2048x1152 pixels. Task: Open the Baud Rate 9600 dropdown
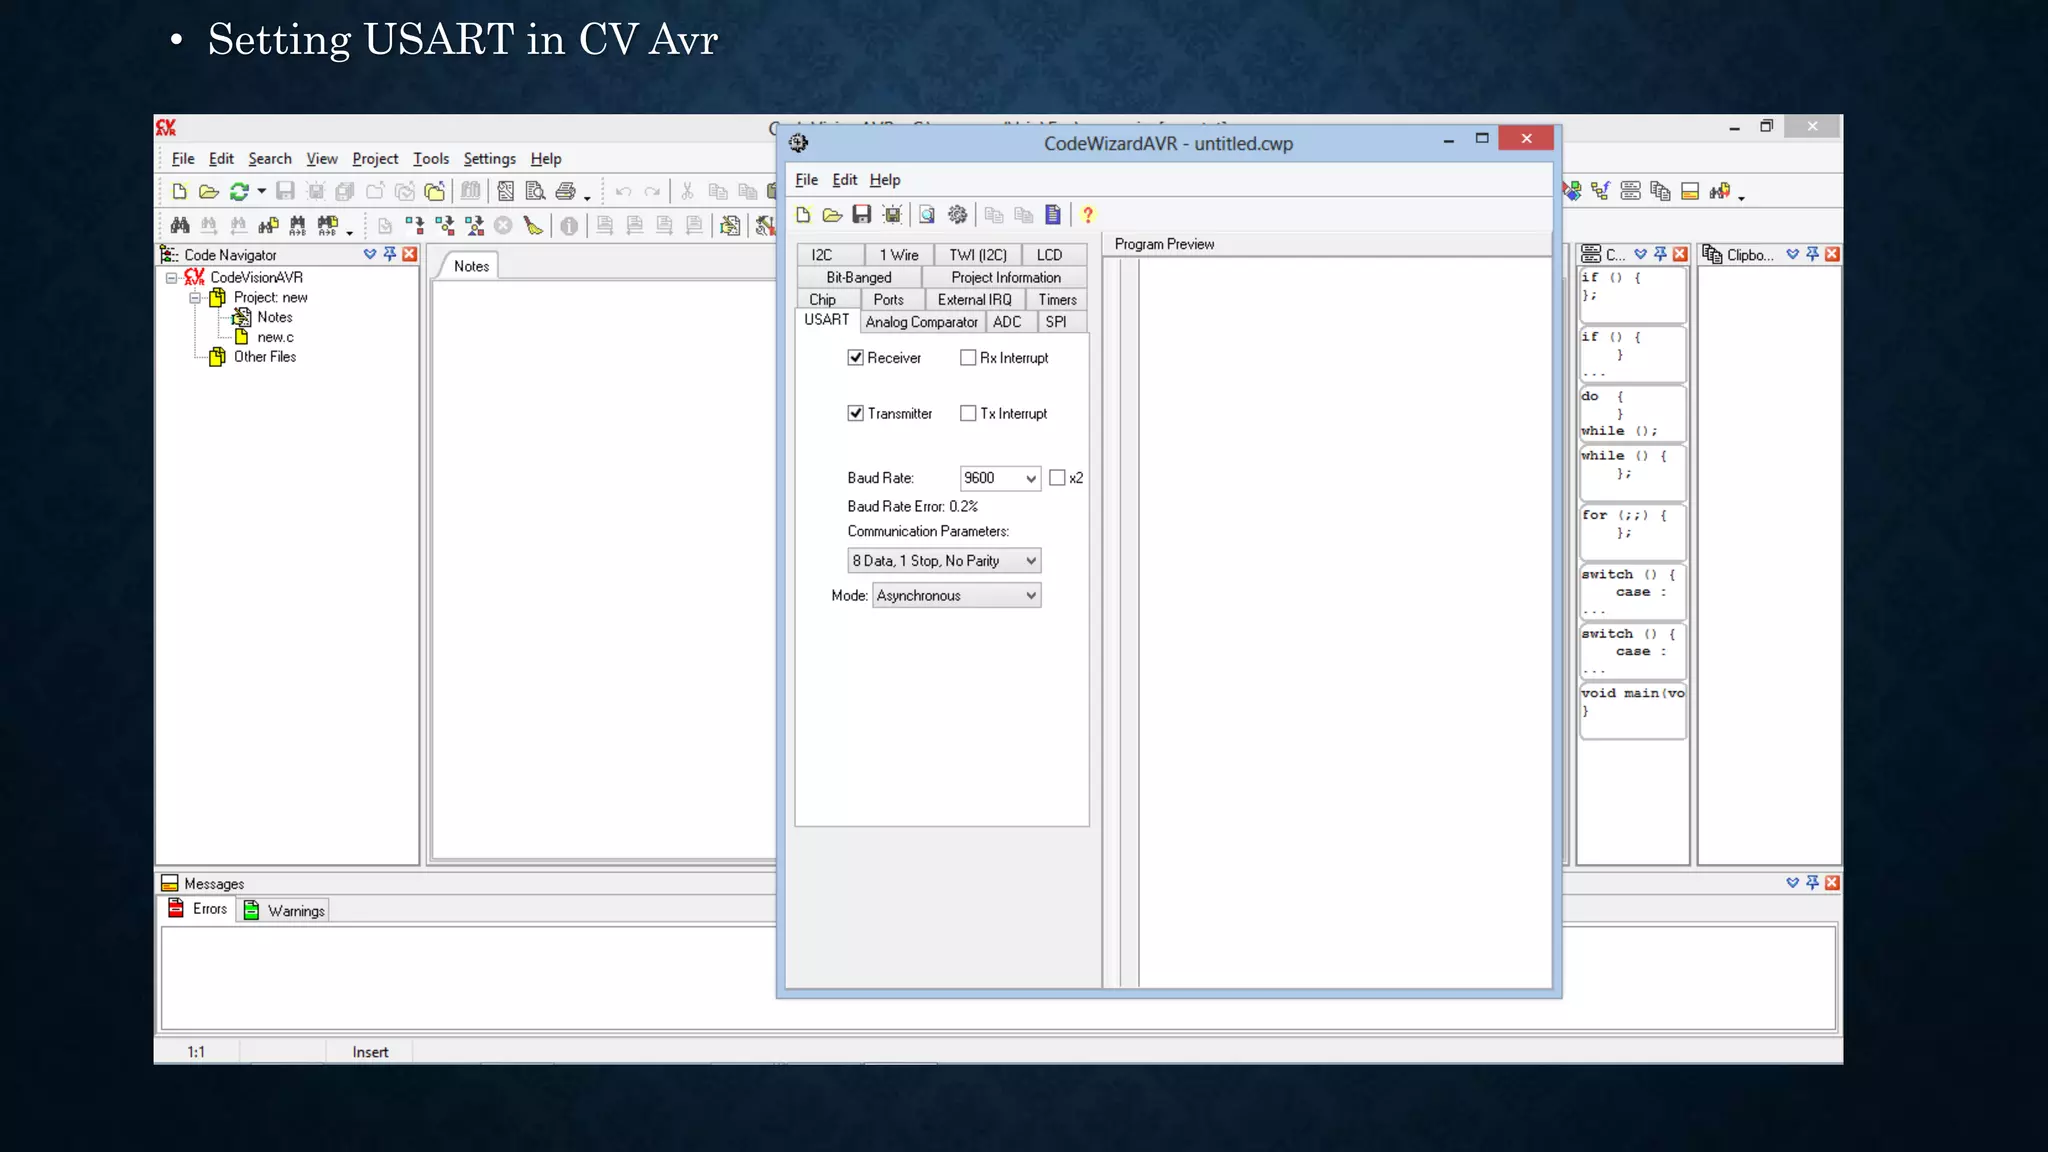click(x=1030, y=479)
